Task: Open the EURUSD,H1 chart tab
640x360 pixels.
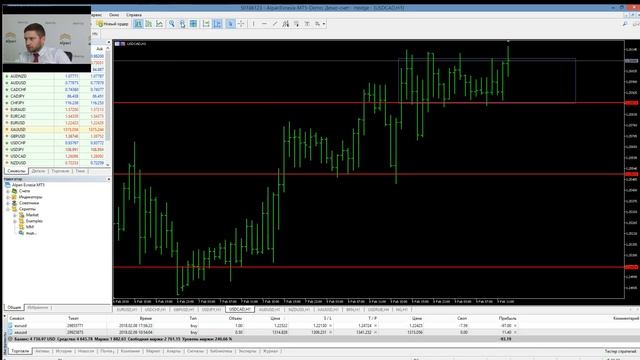Action: point(127,310)
